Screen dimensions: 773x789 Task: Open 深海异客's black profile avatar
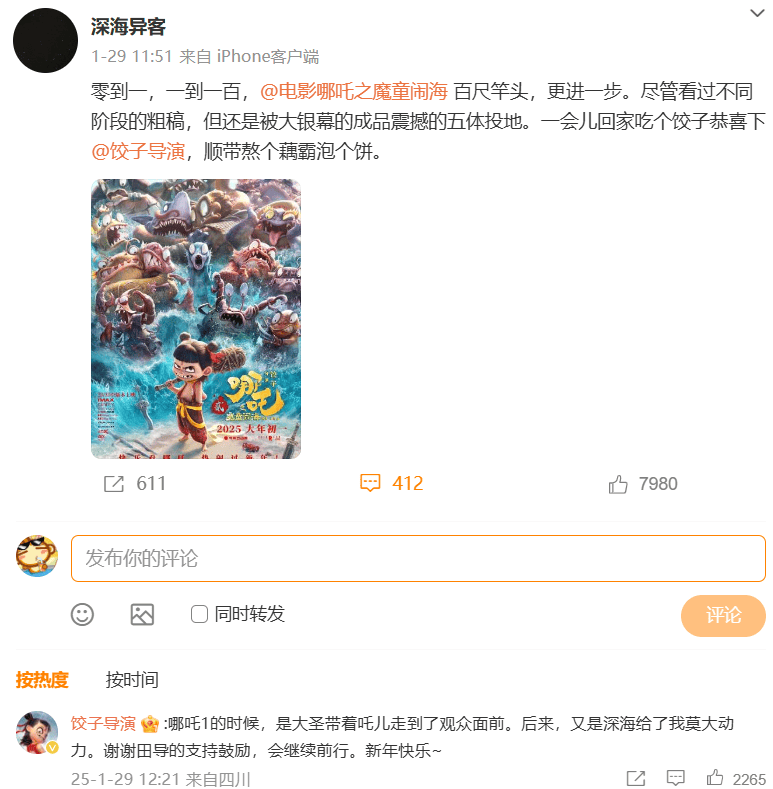click(45, 40)
